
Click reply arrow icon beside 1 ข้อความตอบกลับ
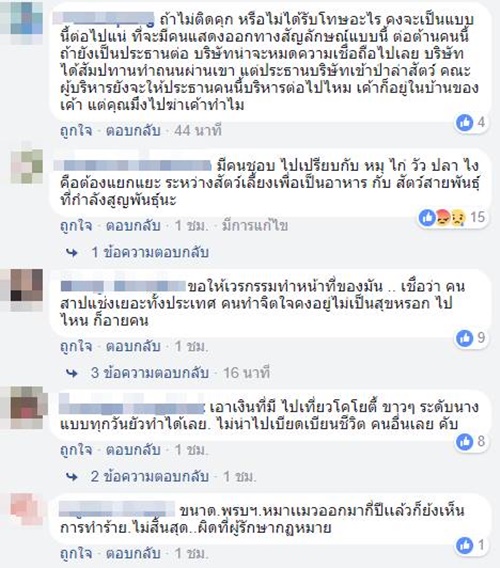pos(72,252)
